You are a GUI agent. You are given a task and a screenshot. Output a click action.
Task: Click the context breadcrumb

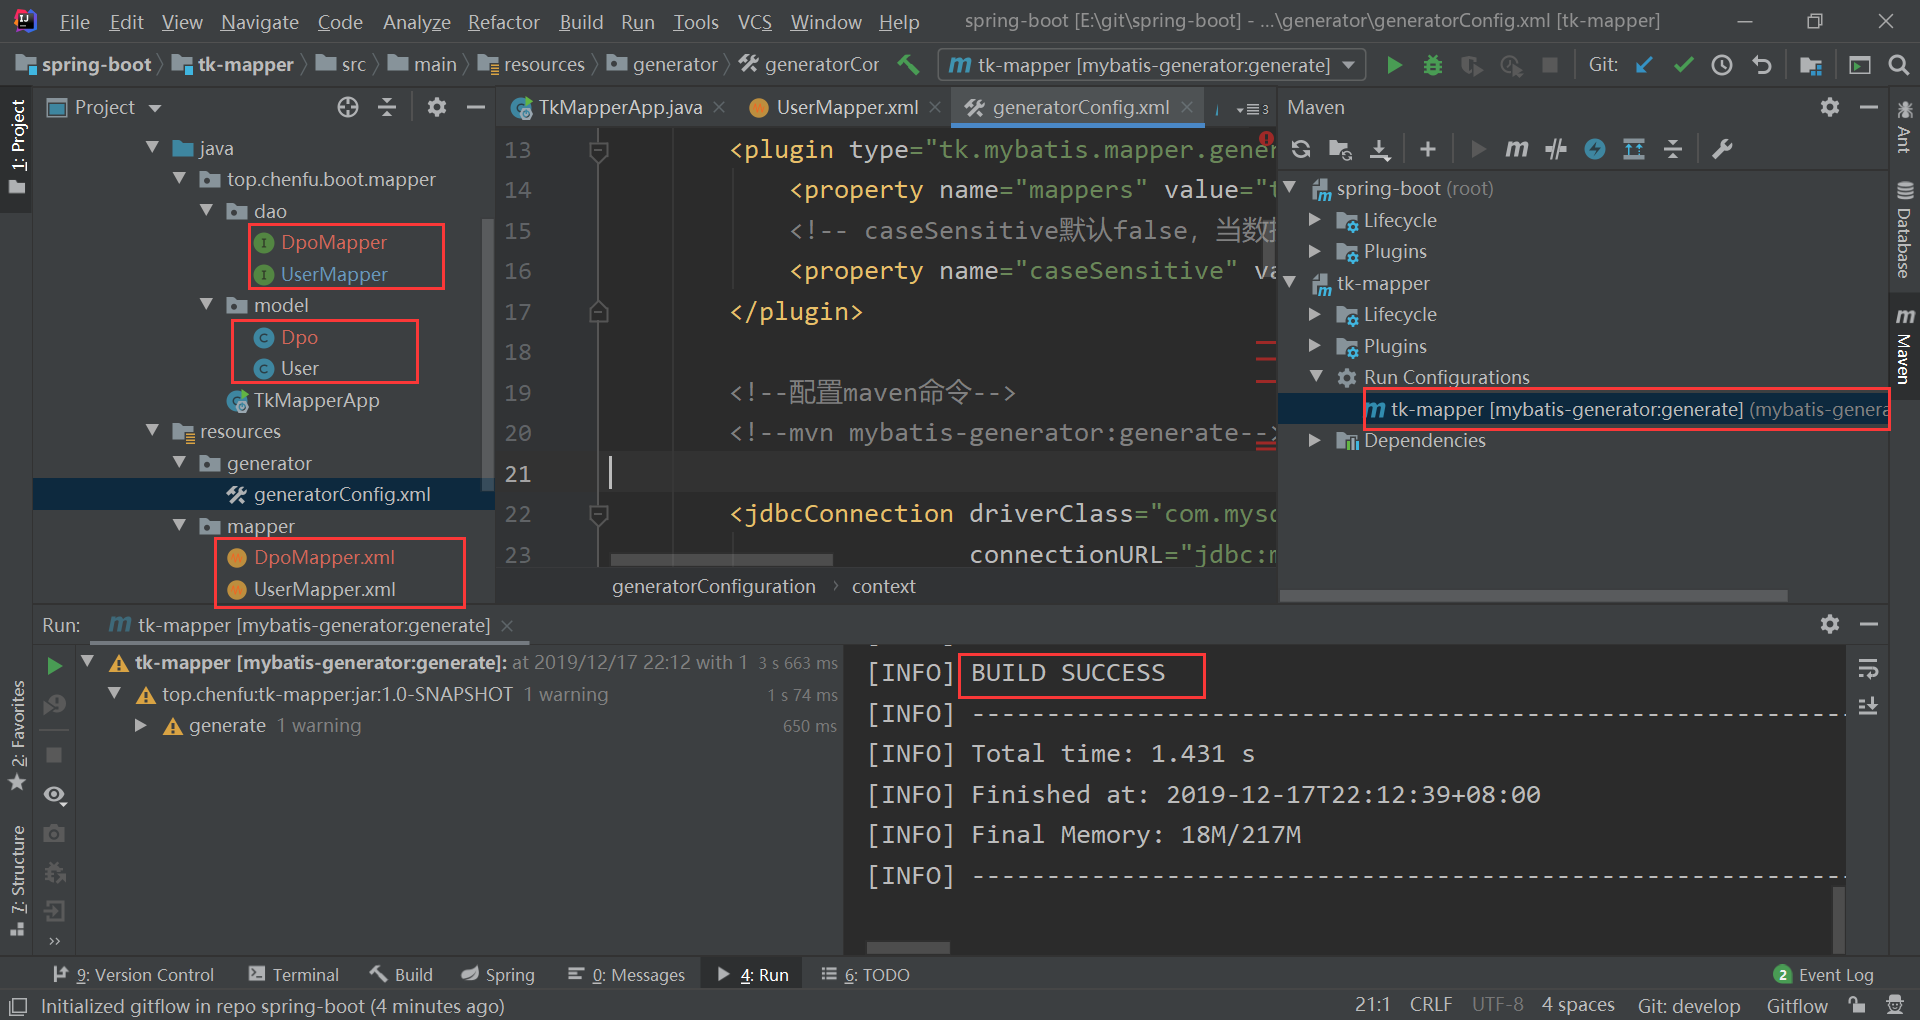883,586
